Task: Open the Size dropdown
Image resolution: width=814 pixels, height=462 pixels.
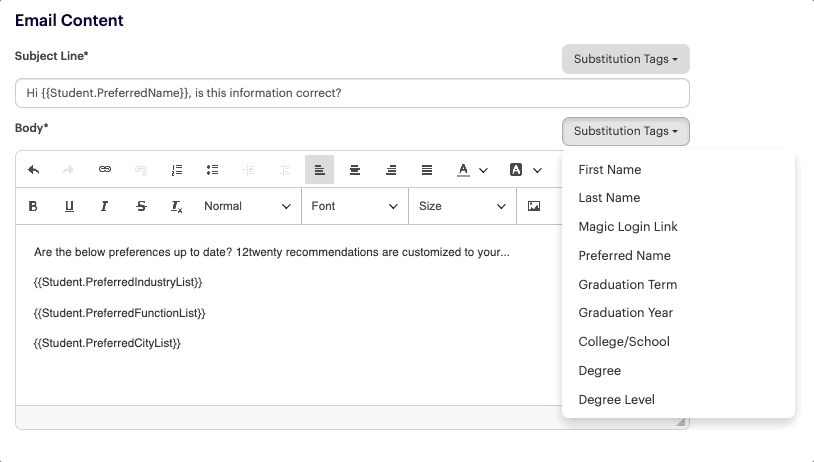Action: (462, 206)
